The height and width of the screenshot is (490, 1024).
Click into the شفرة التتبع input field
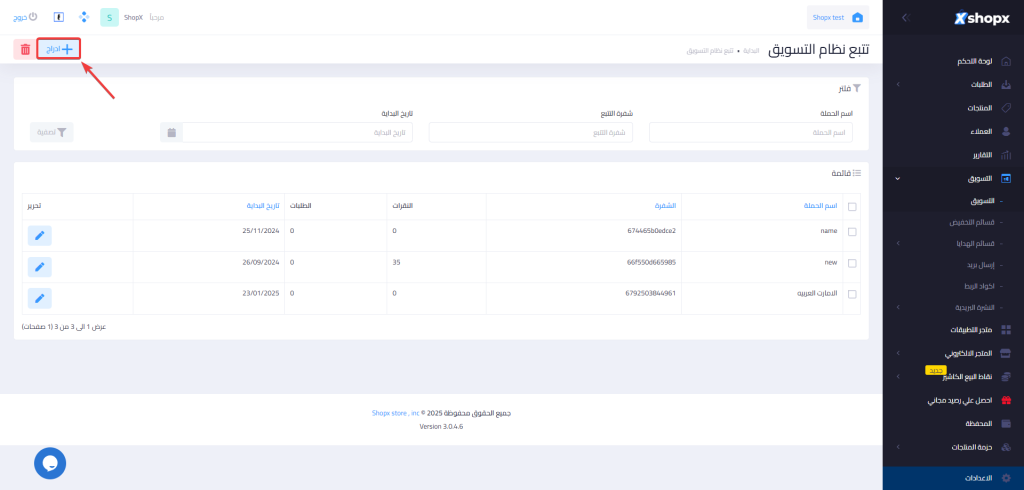[530, 132]
